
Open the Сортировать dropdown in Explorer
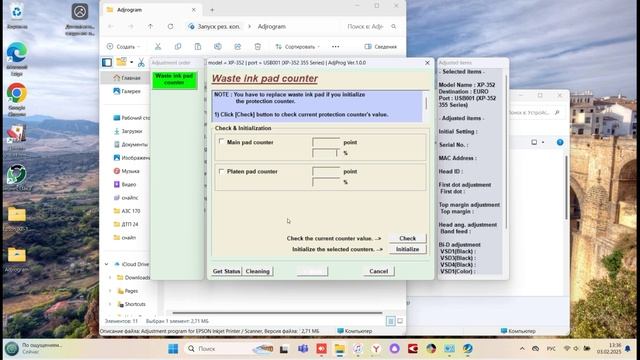pyautogui.click(x=298, y=47)
